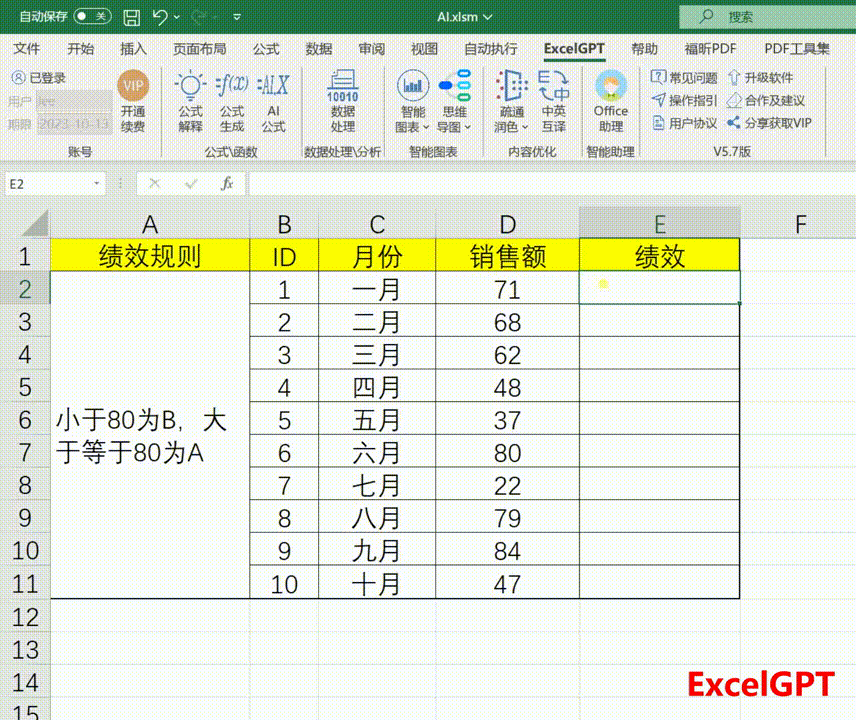Click sales cell with value 71

[507, 289]
